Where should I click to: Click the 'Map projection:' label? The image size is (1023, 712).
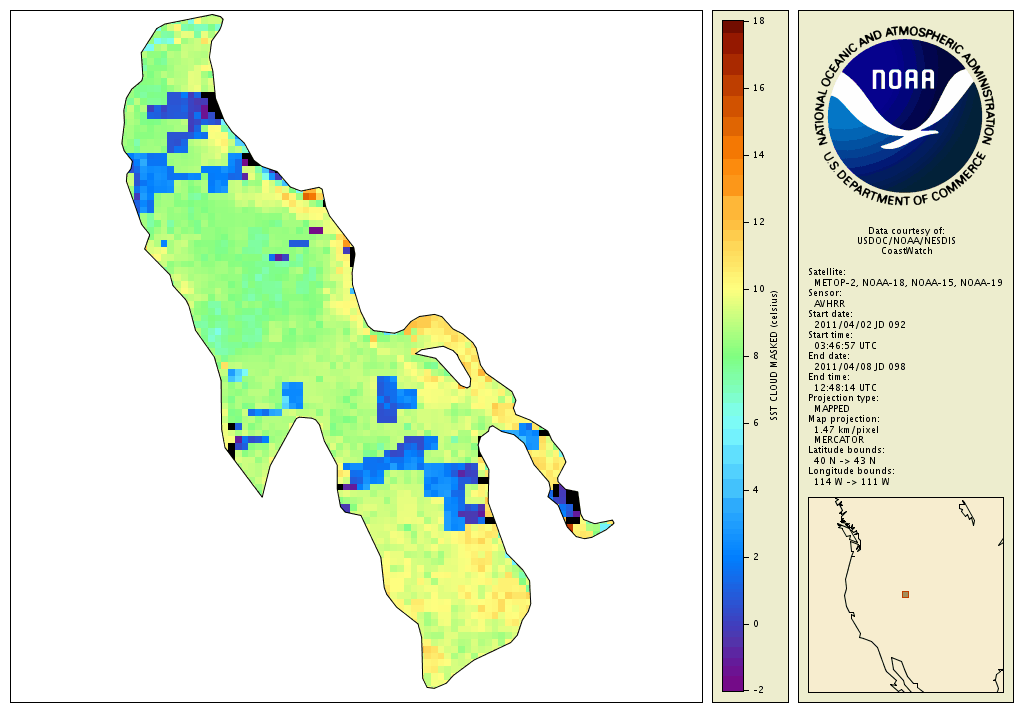coord(844,419)
